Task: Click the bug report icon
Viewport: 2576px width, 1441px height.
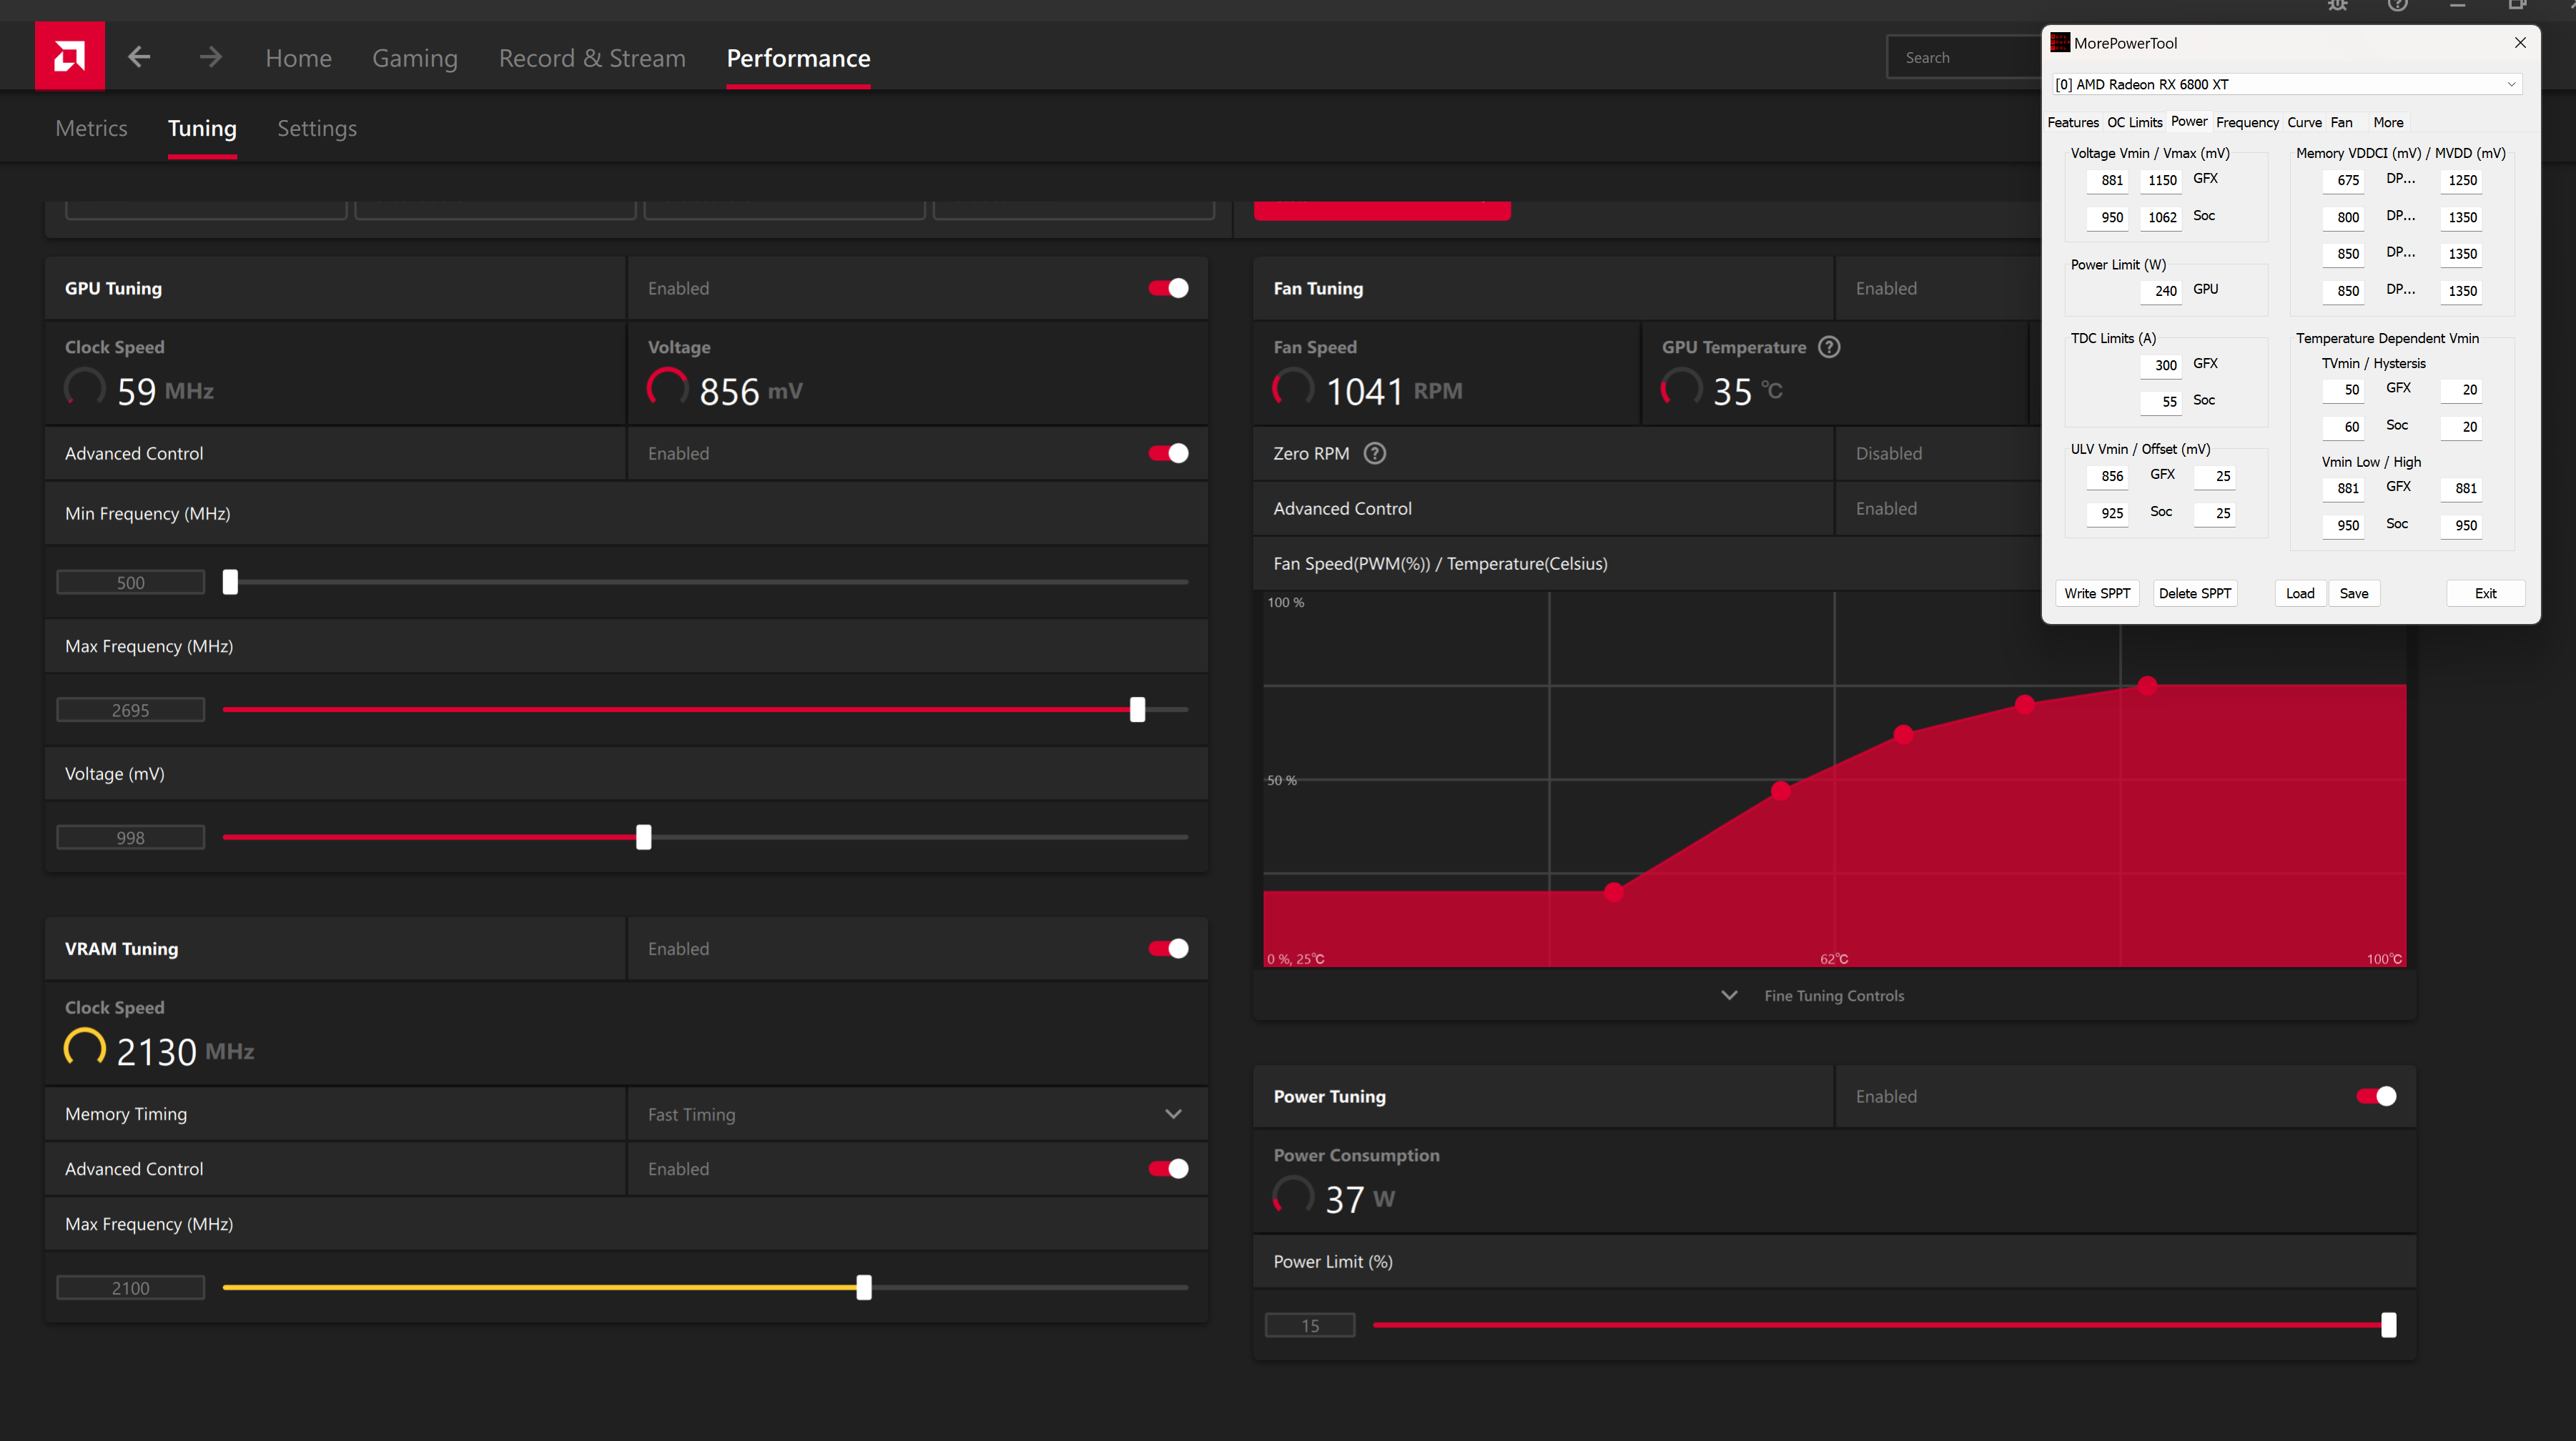Action: pyautogui.click(x=2337, y=5)
